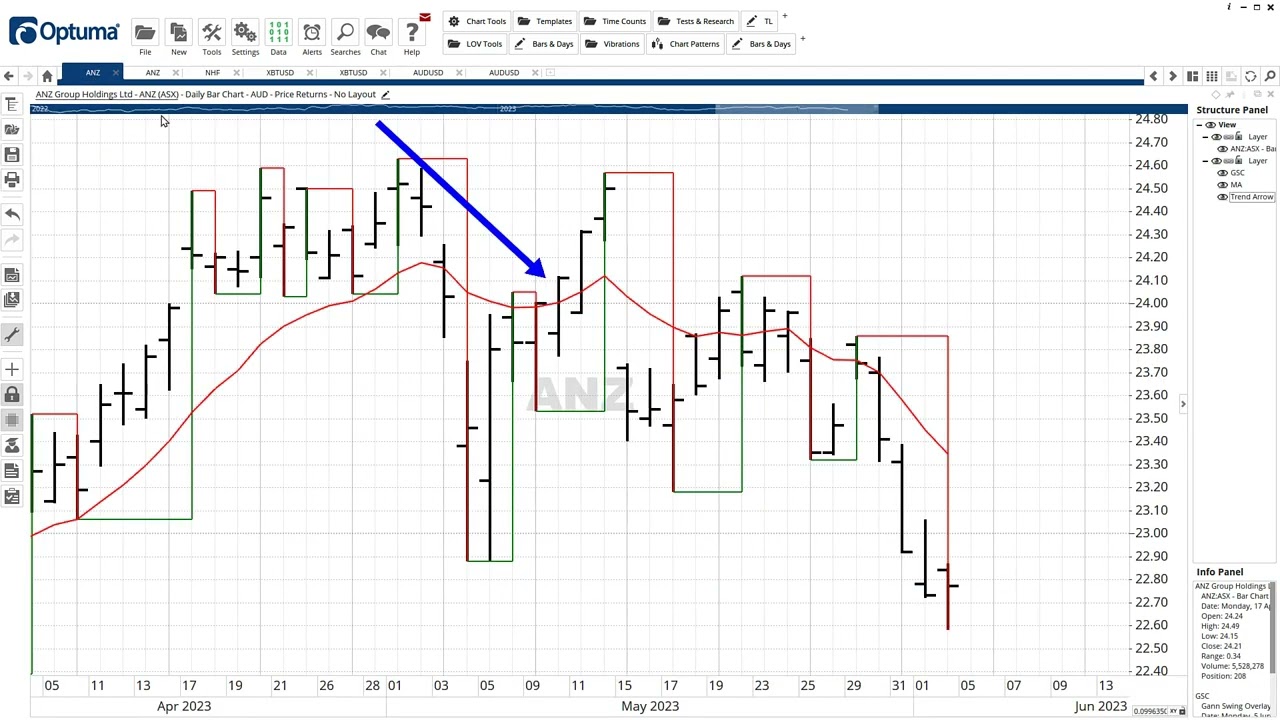Open Tests & Research toolbar menu
Viewport: 1280px width, 720px height.
point(695,21)
